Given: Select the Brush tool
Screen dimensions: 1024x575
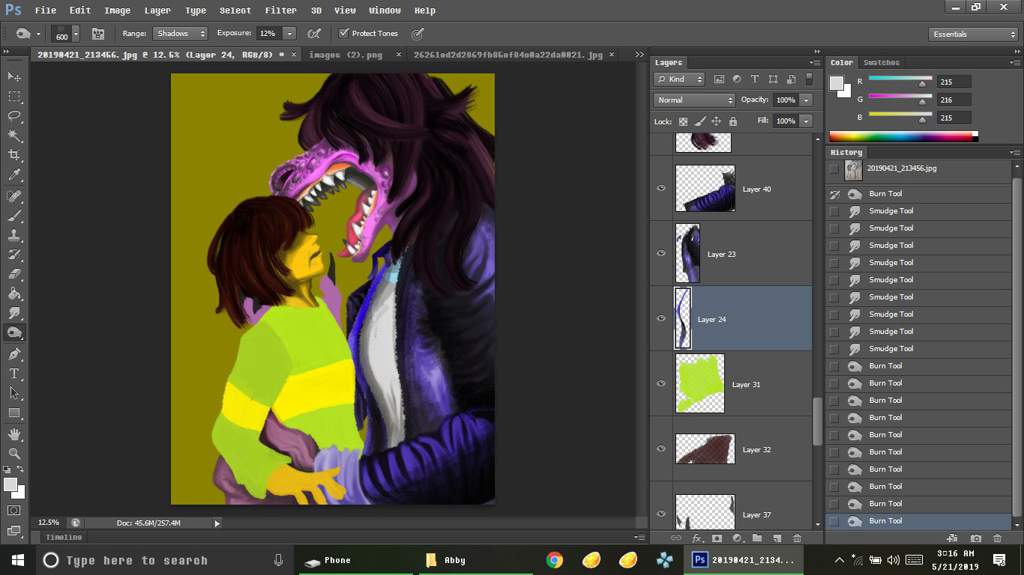Looking at the screenshot, I should (x=14, y=216).
